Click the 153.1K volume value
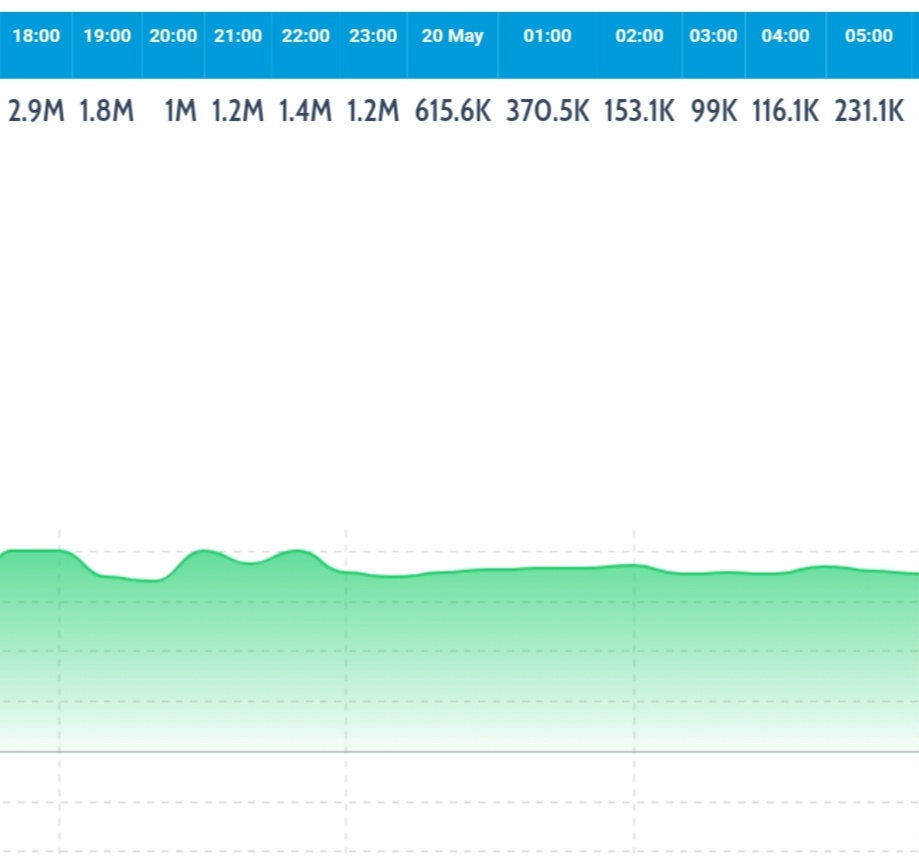The image size is (919, 859). point(639,111)
